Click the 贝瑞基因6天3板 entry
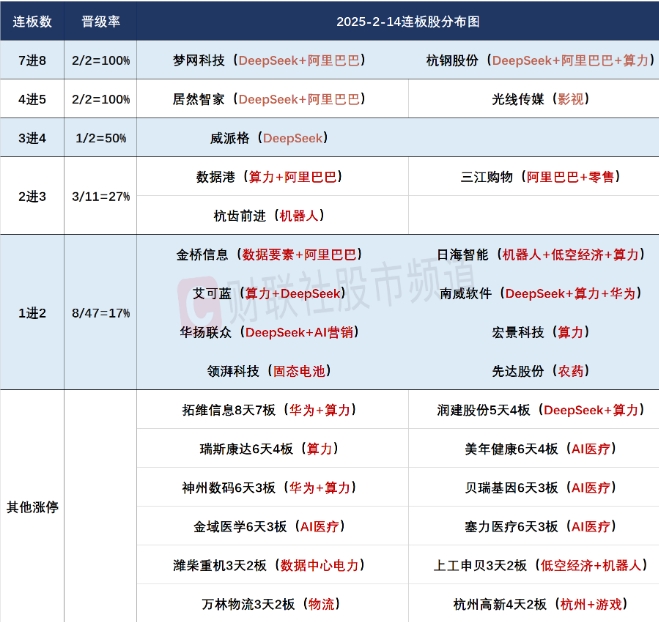Viewport: 659px width, 622px height. coord(540,488)
